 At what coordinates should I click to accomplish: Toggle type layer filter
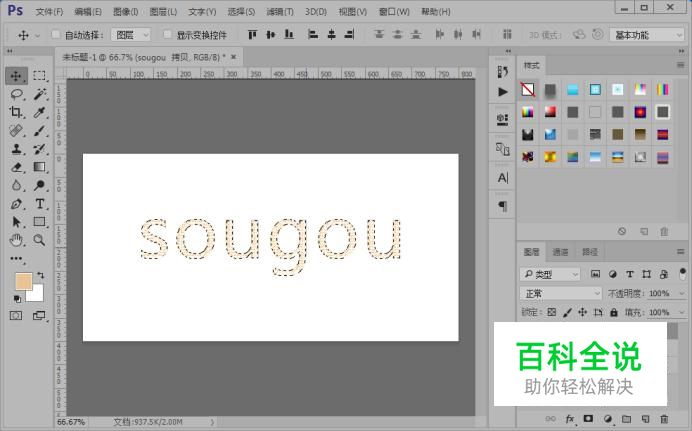[630, 274]
